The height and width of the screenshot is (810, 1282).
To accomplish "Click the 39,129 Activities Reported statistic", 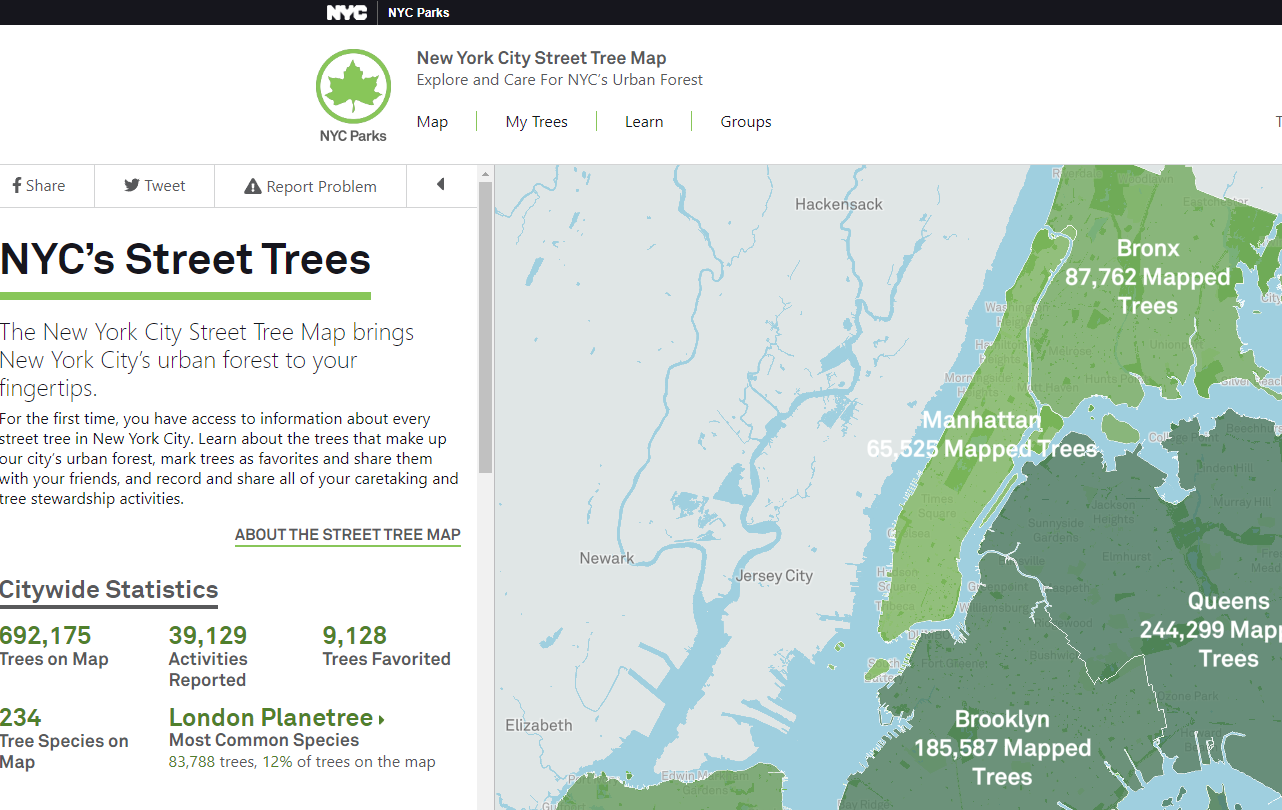I will (x=208, y=657).
